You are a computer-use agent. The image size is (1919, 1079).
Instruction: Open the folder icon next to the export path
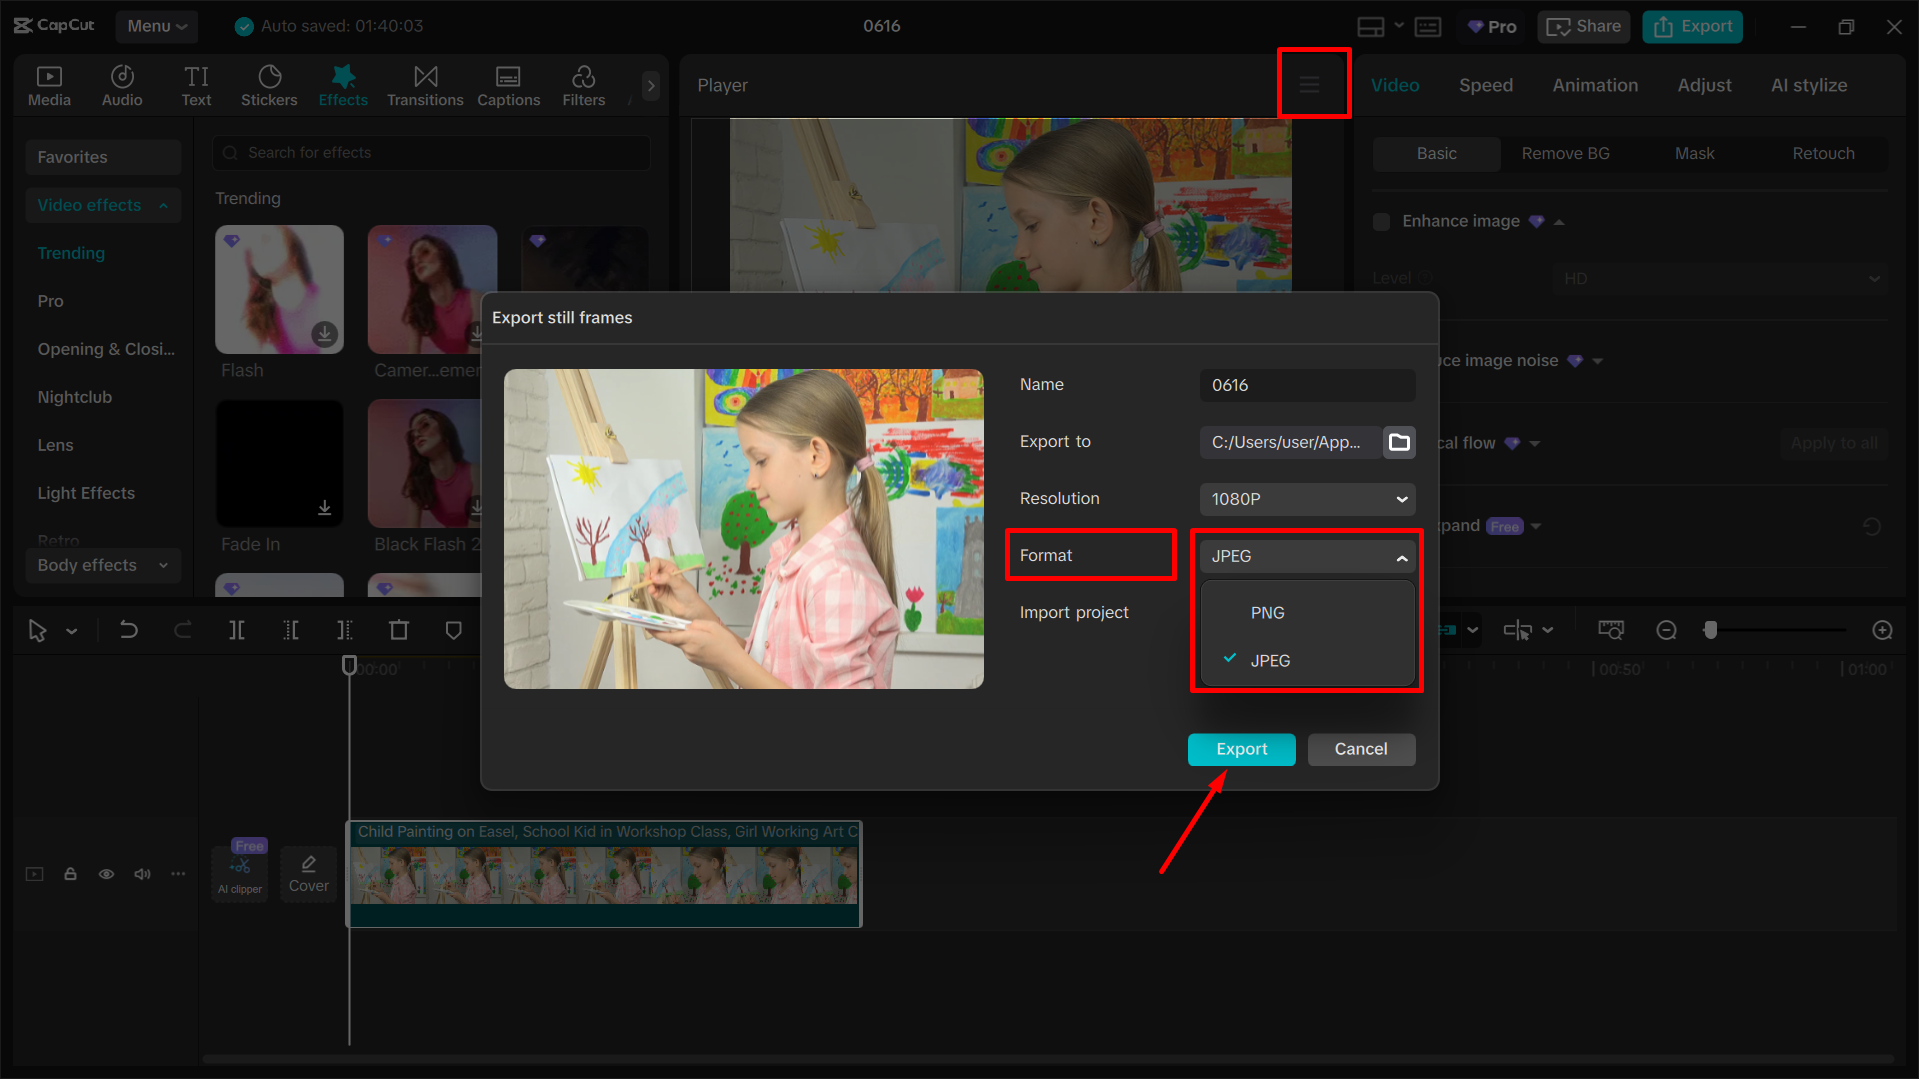1398,442
